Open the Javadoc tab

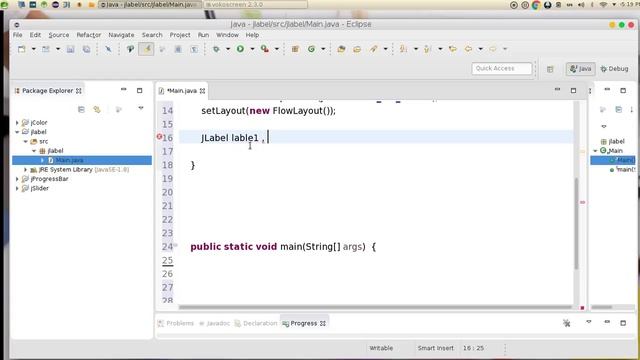point(214,323)
